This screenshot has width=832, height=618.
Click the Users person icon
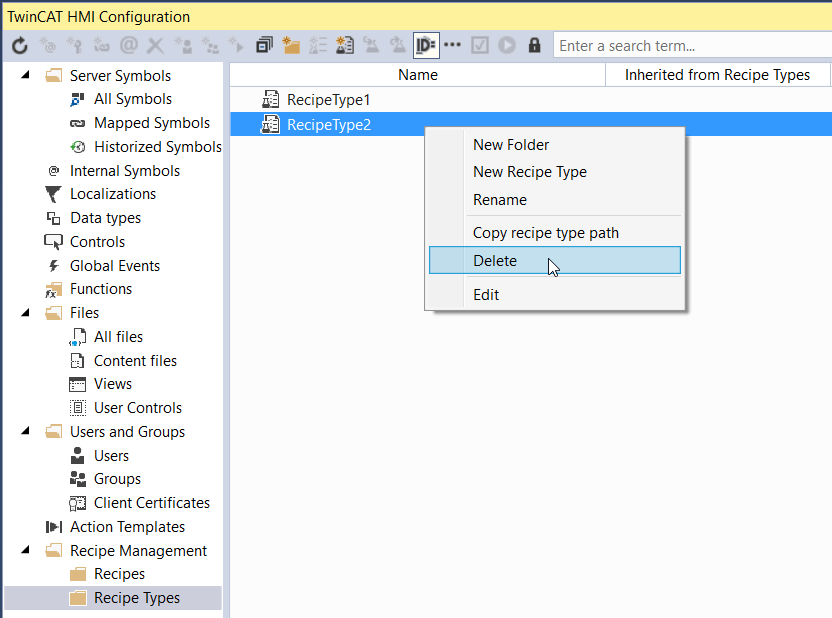[77, 455]
